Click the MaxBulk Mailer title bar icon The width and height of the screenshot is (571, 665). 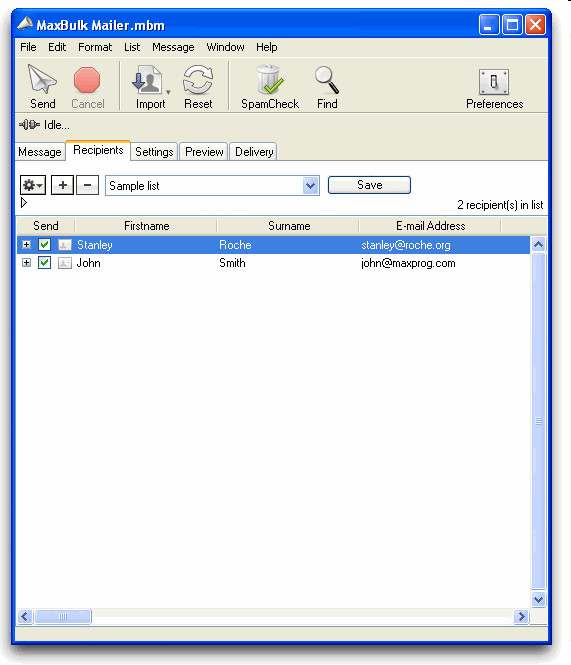25,24
